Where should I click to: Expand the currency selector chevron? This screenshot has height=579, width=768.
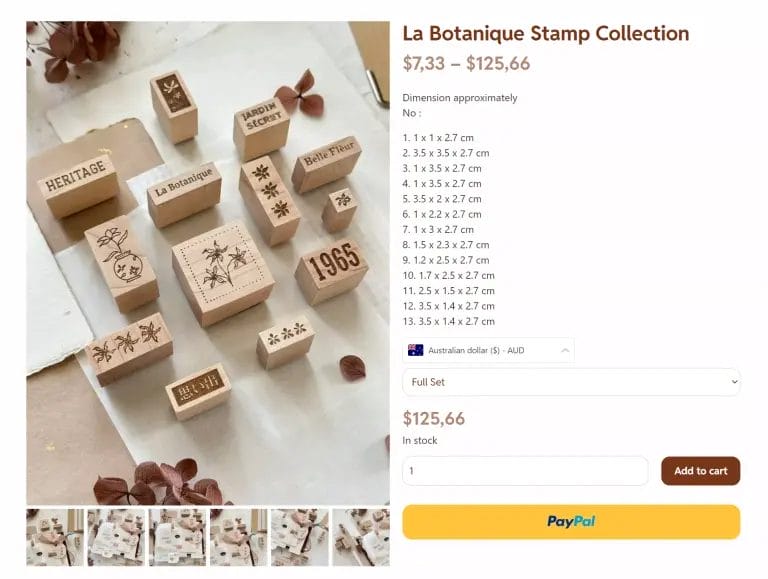pos(565,351)
